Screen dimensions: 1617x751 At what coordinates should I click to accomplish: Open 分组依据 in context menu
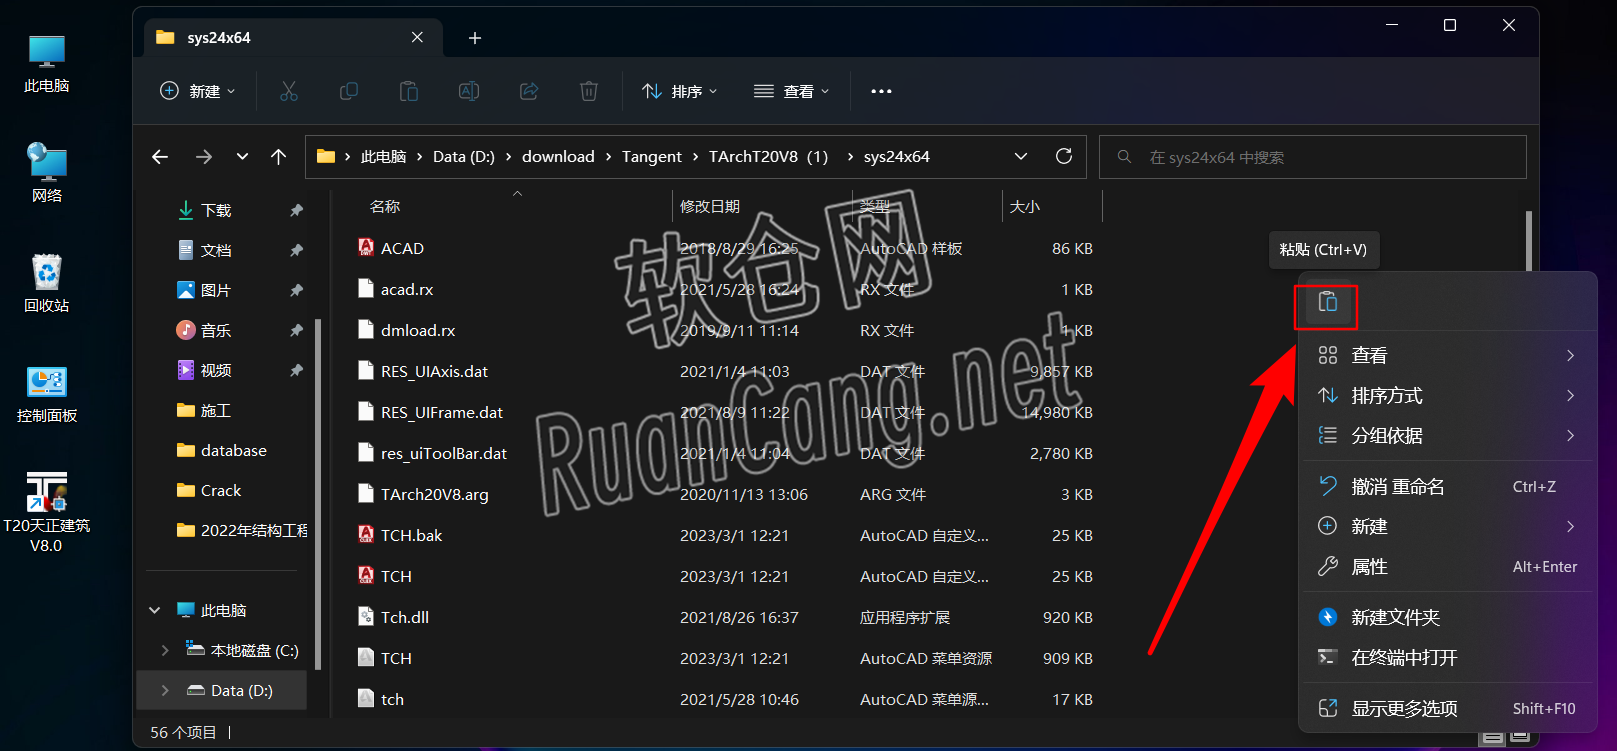[1447, 435]
